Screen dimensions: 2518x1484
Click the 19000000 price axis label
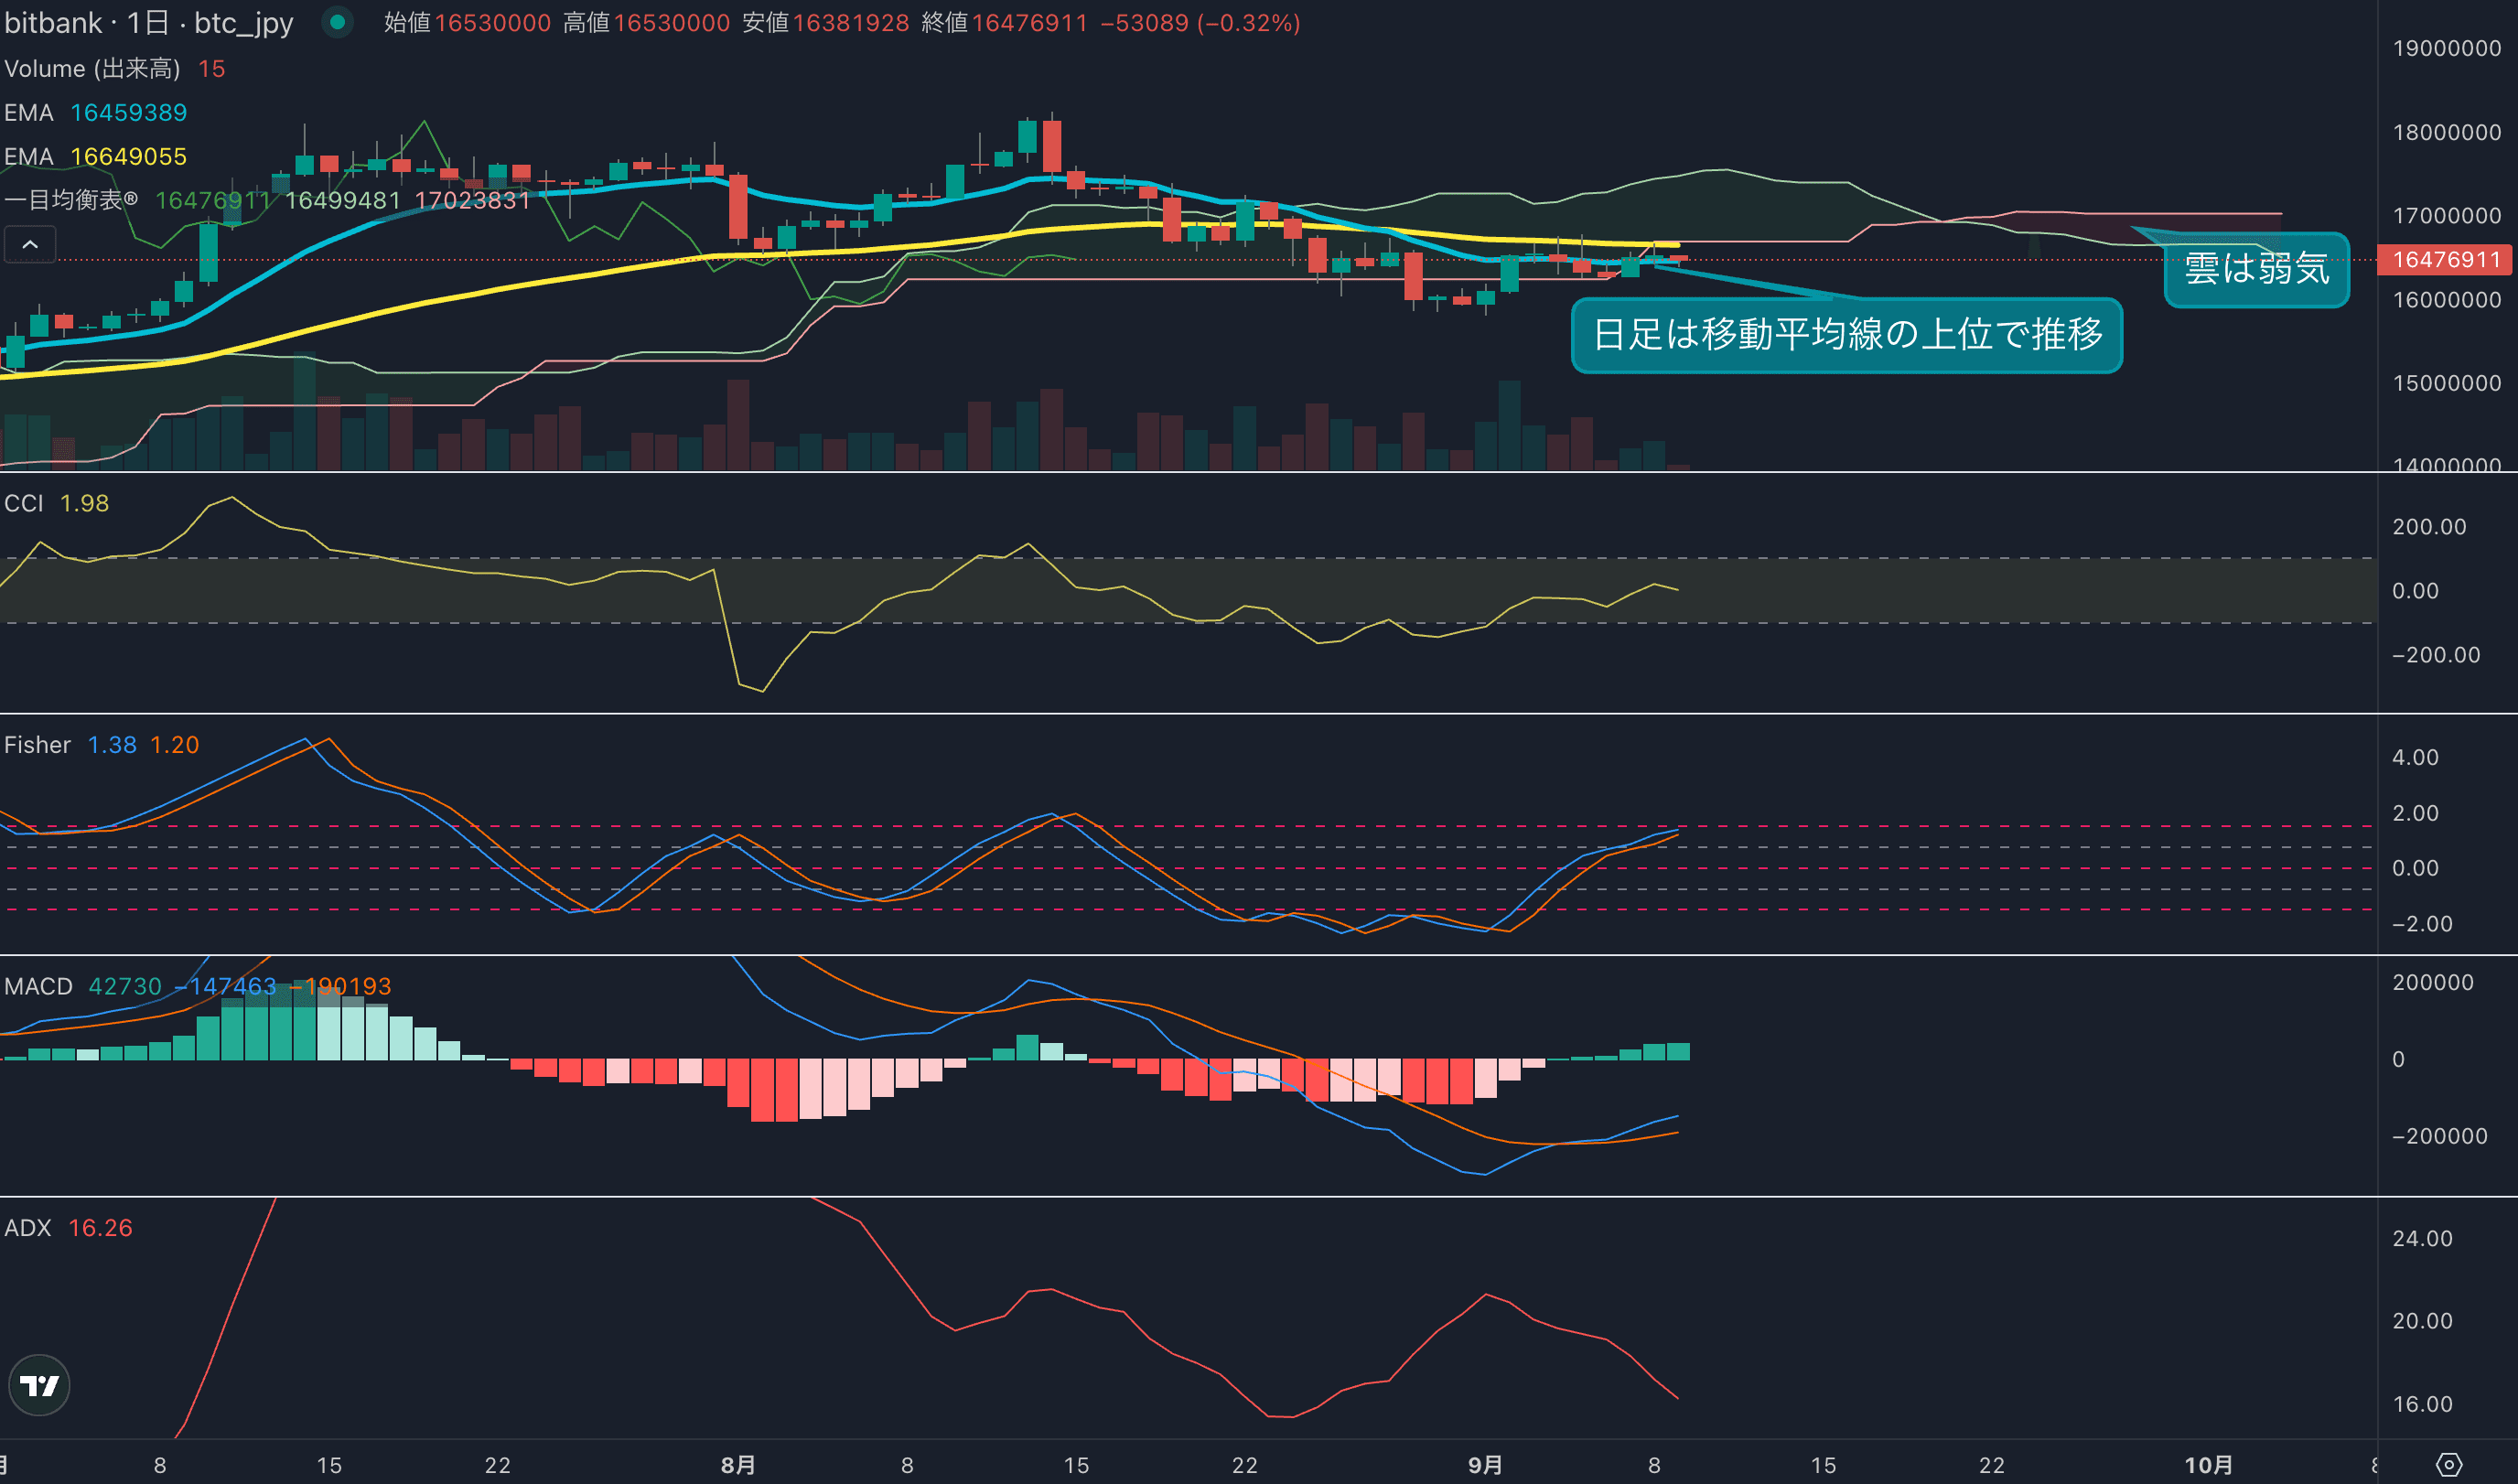coord(2446,48)
